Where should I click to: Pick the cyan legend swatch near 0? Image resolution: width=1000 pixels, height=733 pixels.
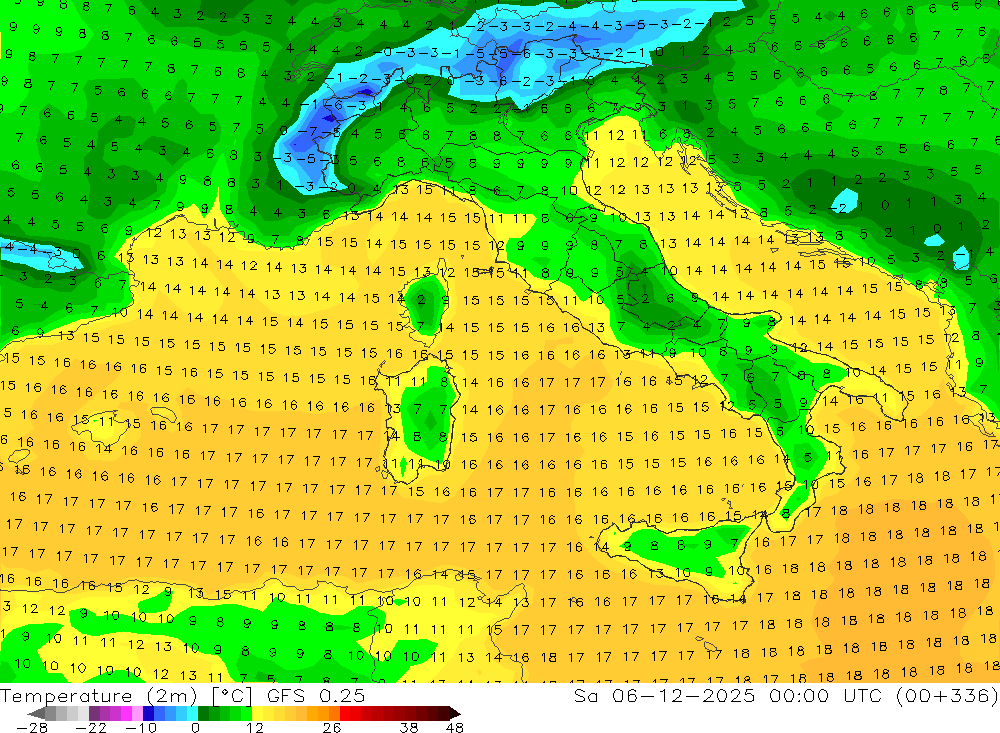click(x=192, y=713)
